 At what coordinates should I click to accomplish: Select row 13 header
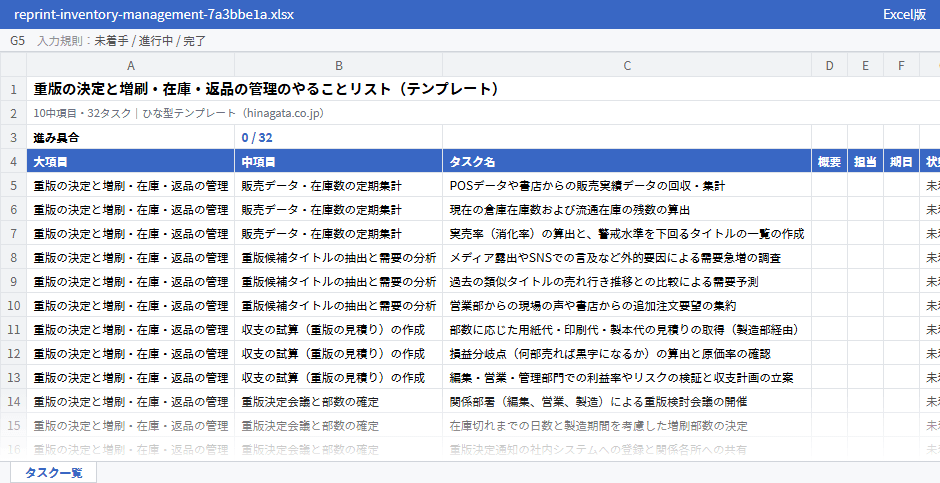(13, 377)
